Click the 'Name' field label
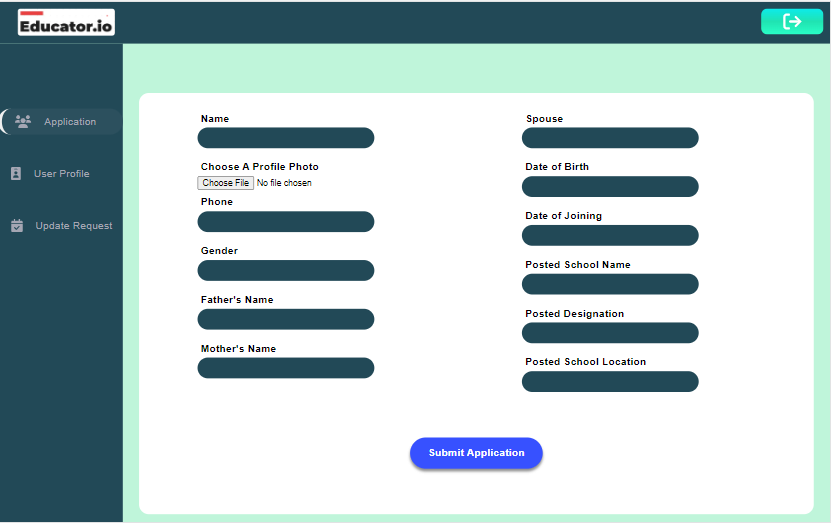 [x=215, y=119]
